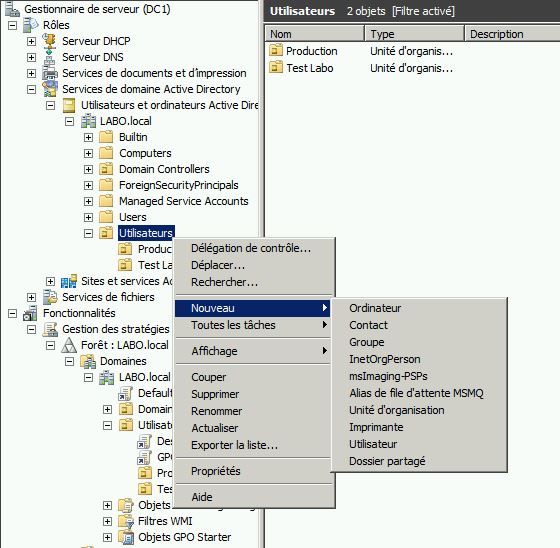Click the LABO.local domain icon under Utilisateurs et ordinateurs

88,121
